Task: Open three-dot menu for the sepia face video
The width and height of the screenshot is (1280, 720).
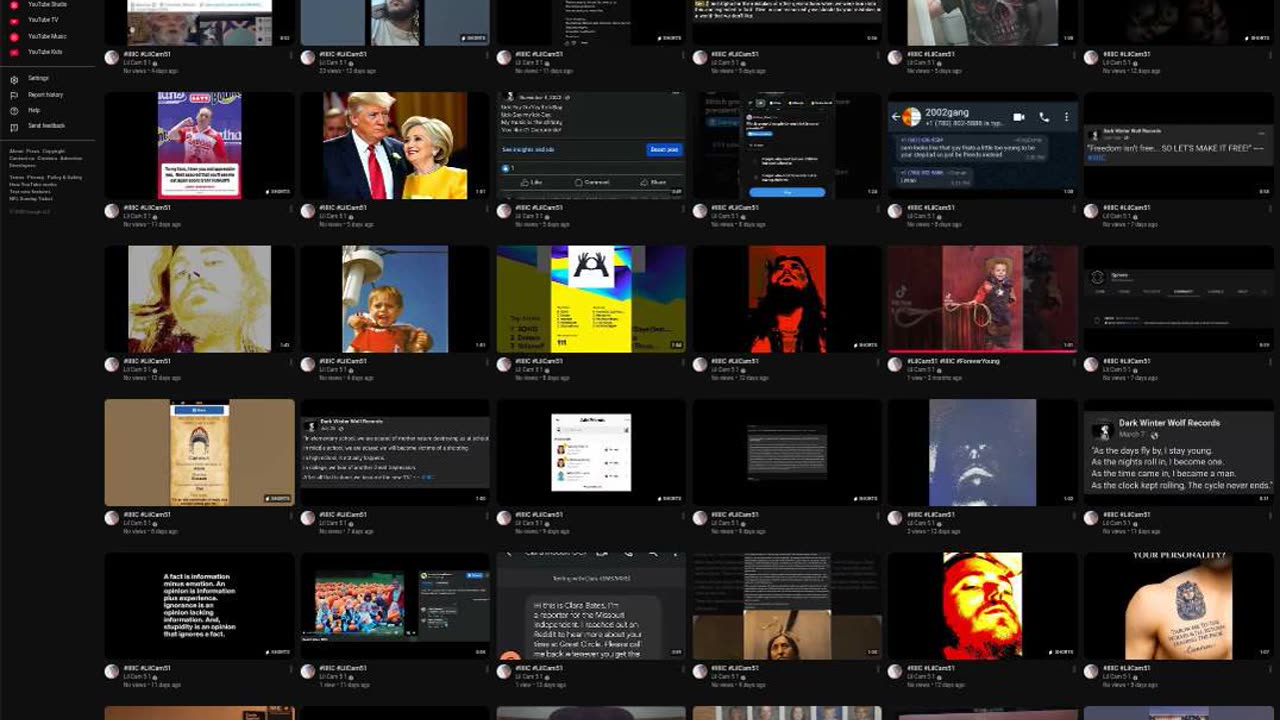Action: [x=289, y=362]
